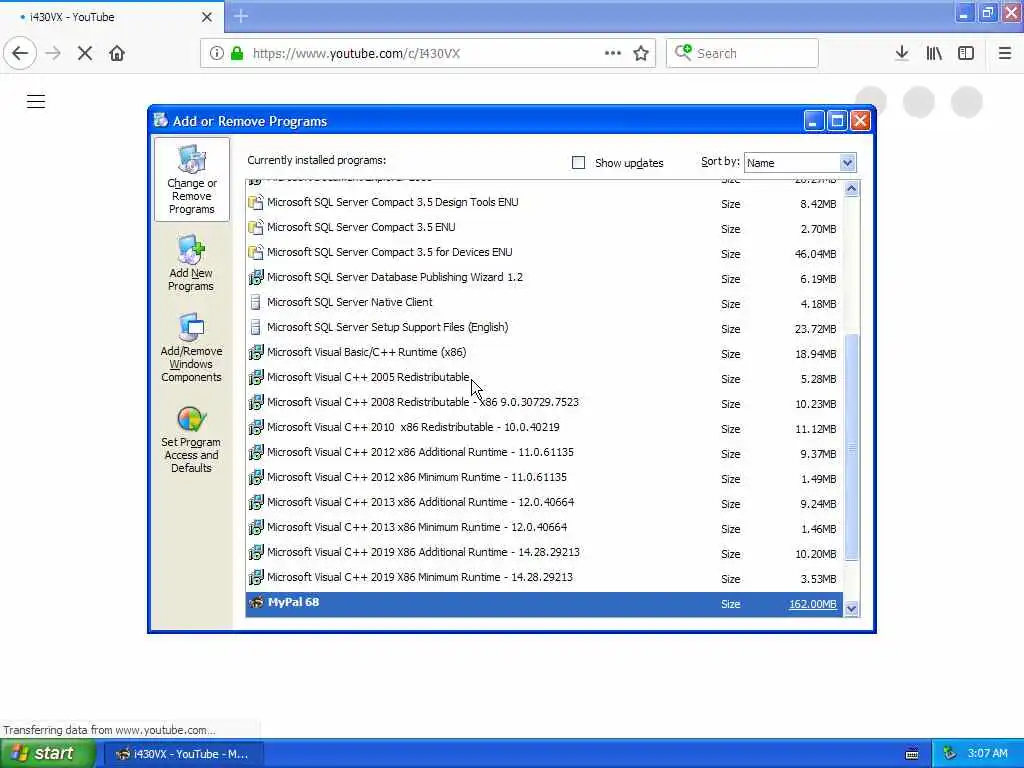1024x768 pixels.
Task: Select Visual C++ 2019 X86 Additional Runtime
Action: (545, 552)
